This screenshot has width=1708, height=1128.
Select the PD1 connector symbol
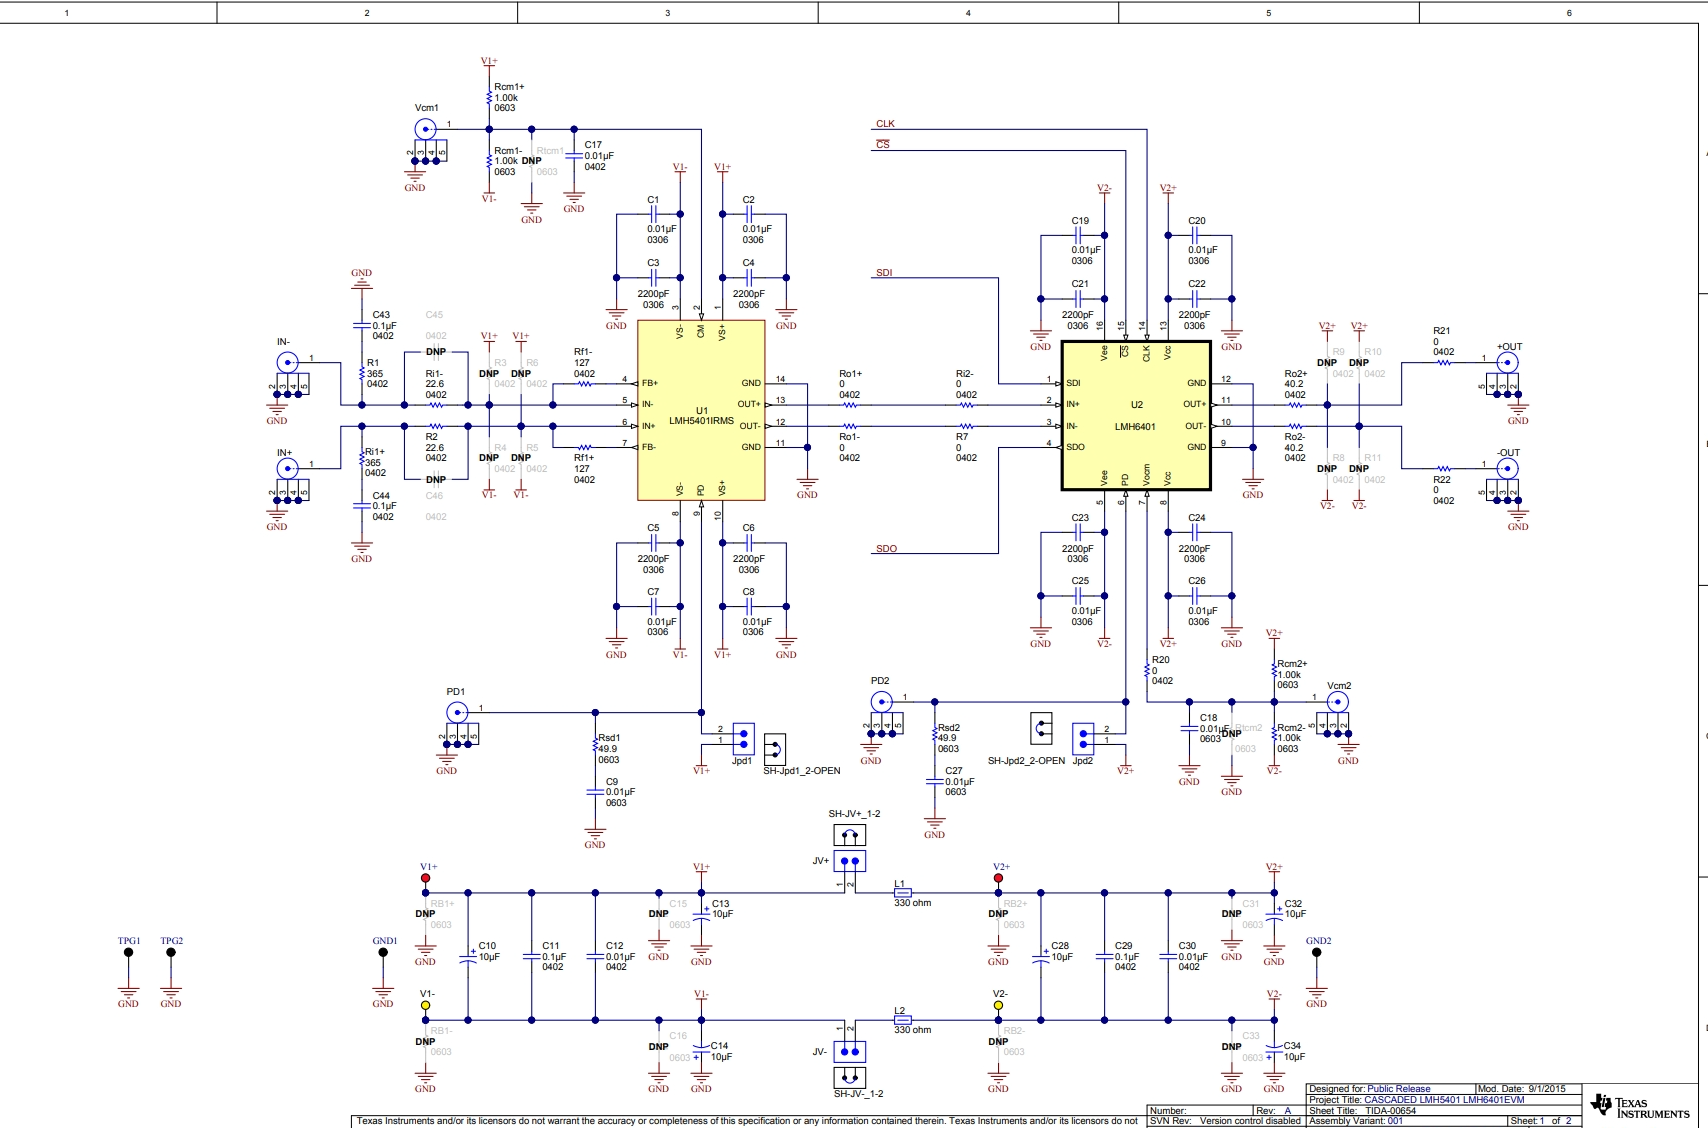[456, 712]
